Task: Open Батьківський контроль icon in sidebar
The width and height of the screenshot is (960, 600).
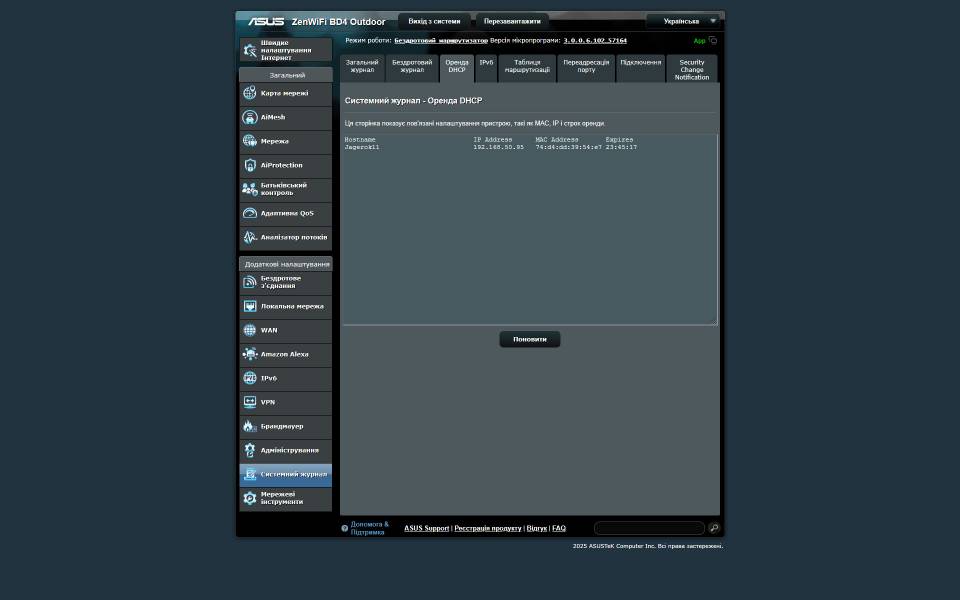Action: click(250, 189)
